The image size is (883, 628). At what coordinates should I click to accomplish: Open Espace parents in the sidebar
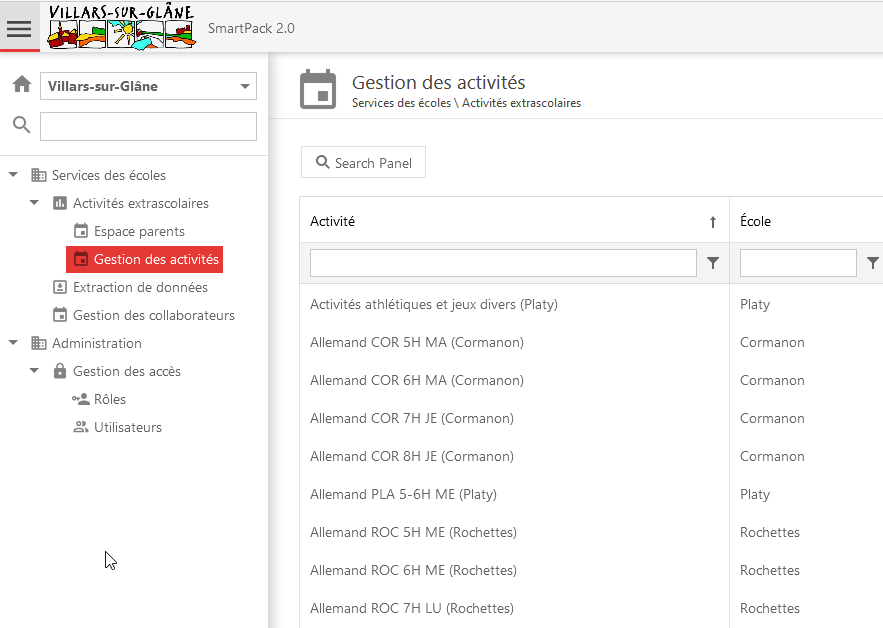(x=139, y=231)
